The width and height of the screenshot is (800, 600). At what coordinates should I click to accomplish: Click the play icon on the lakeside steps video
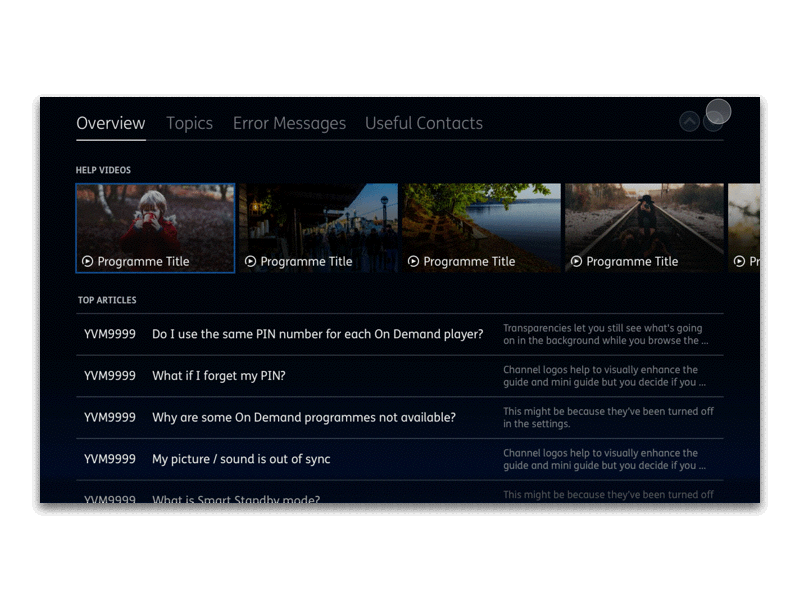coord(413,261)
